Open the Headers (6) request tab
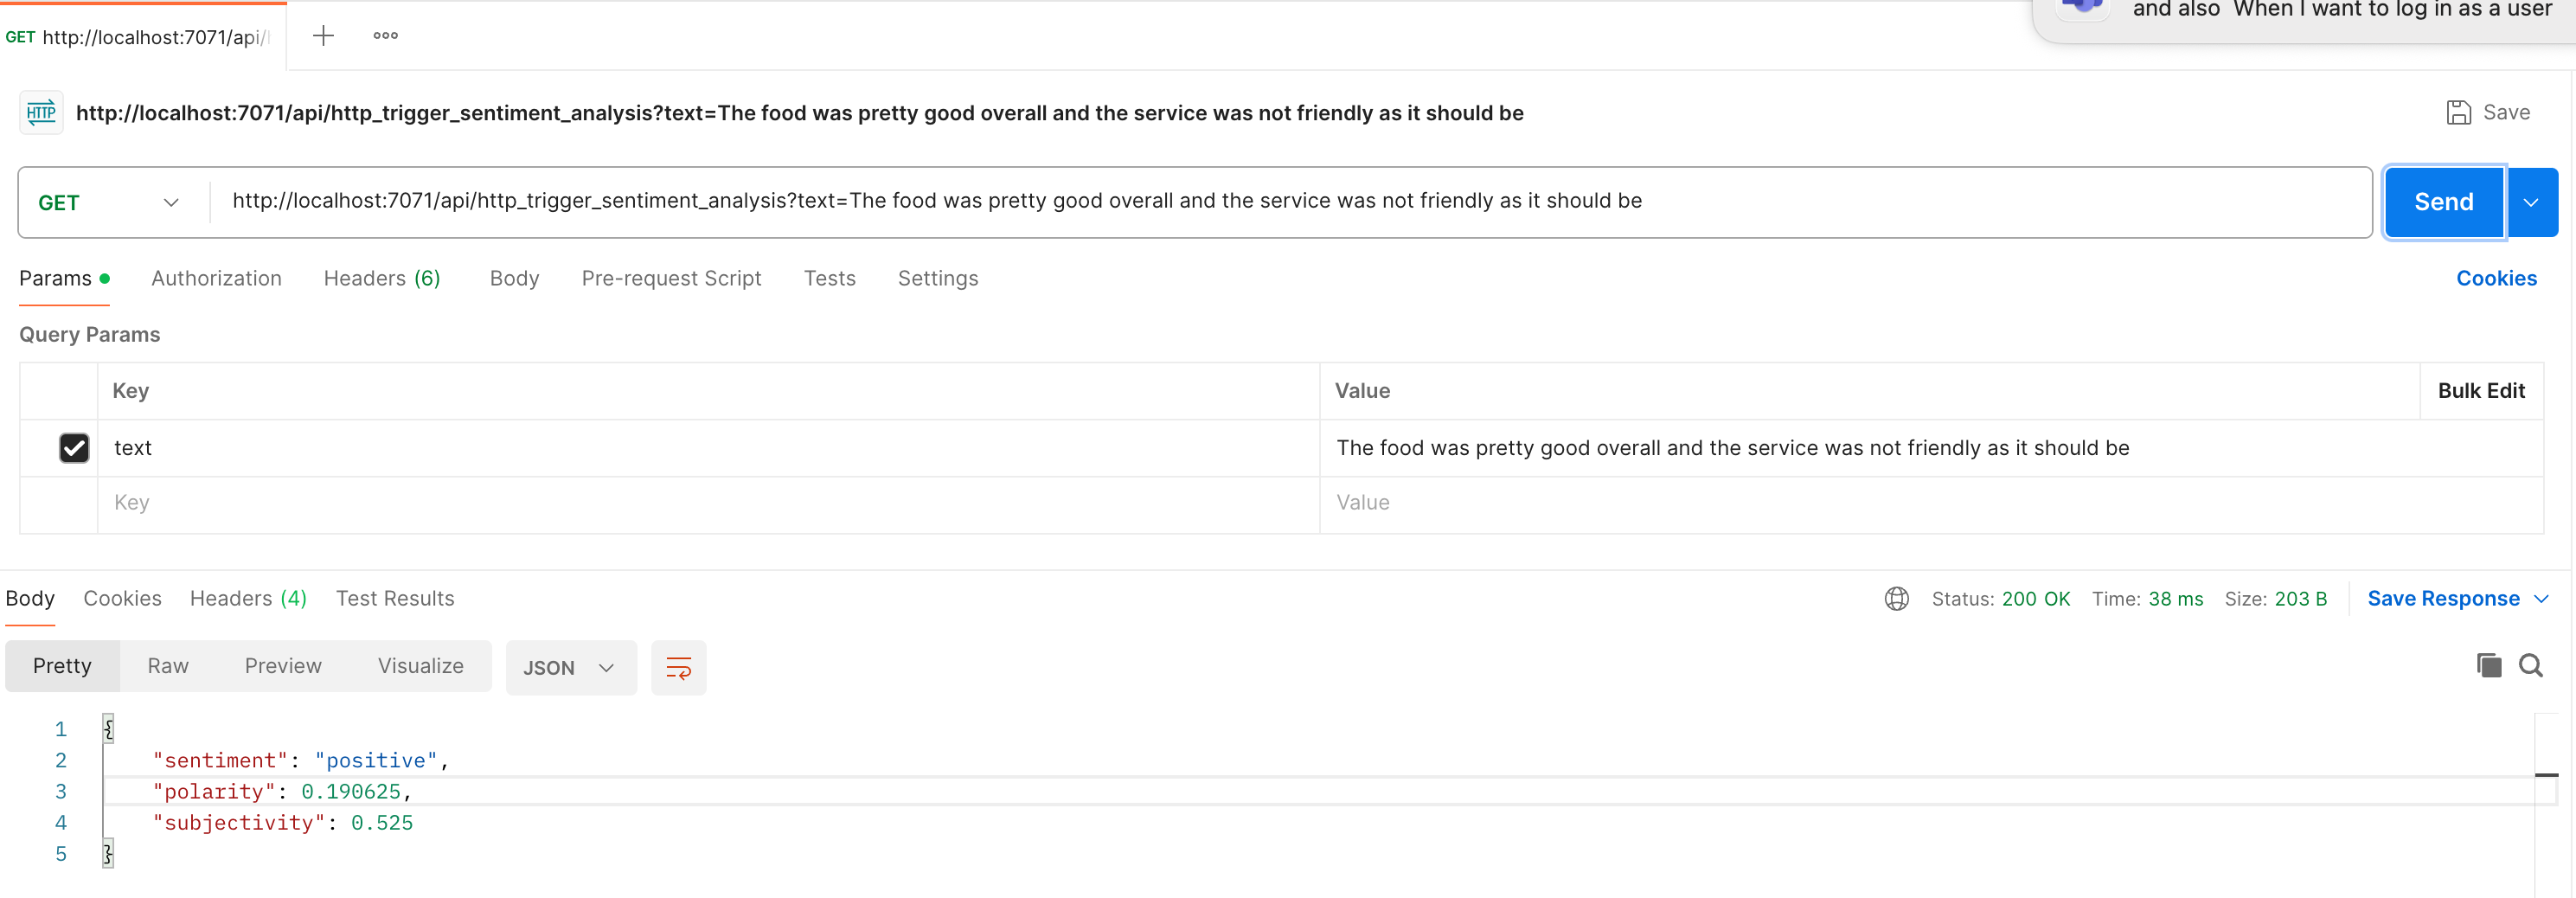 pyautogui.click(x=381, y=278)
